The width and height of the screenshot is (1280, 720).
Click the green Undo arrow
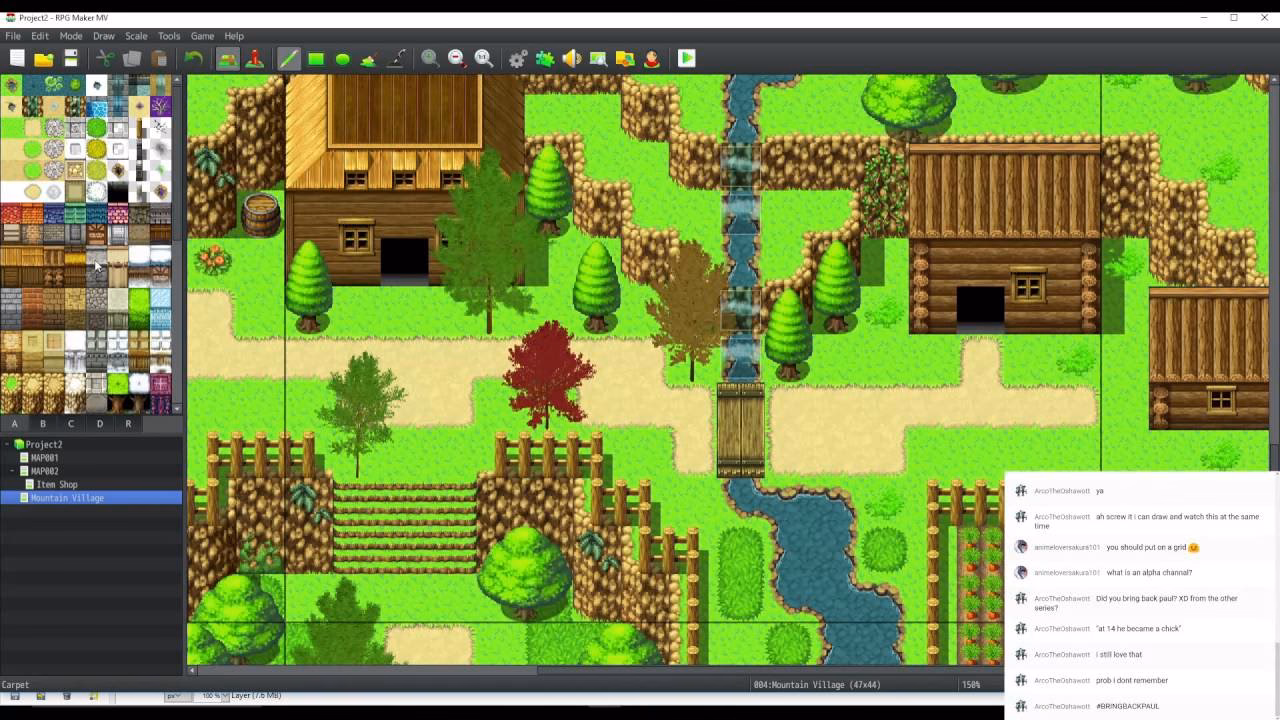coord(193,59)
